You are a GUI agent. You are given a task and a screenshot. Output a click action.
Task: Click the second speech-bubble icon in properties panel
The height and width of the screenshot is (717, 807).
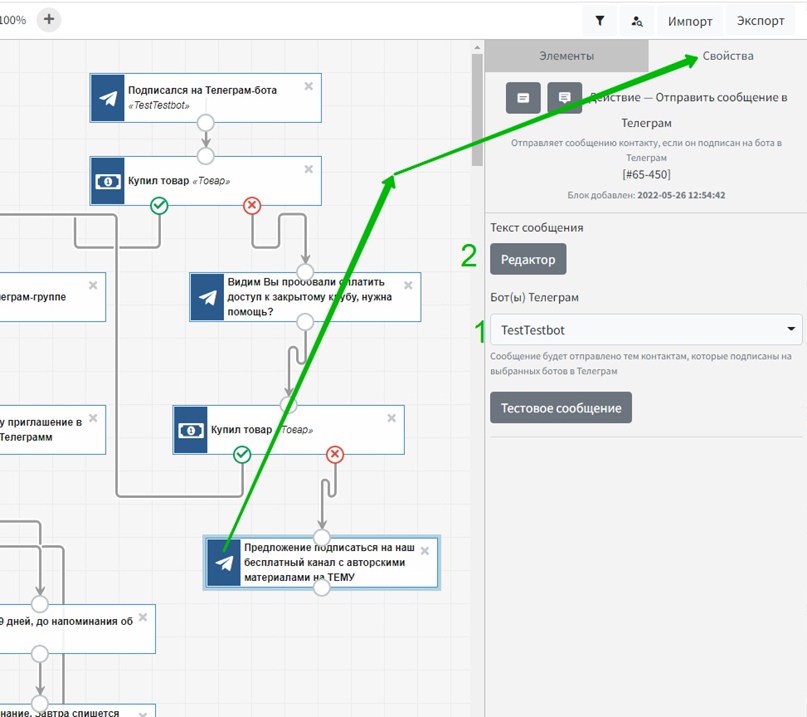click(x=565, y=98)
